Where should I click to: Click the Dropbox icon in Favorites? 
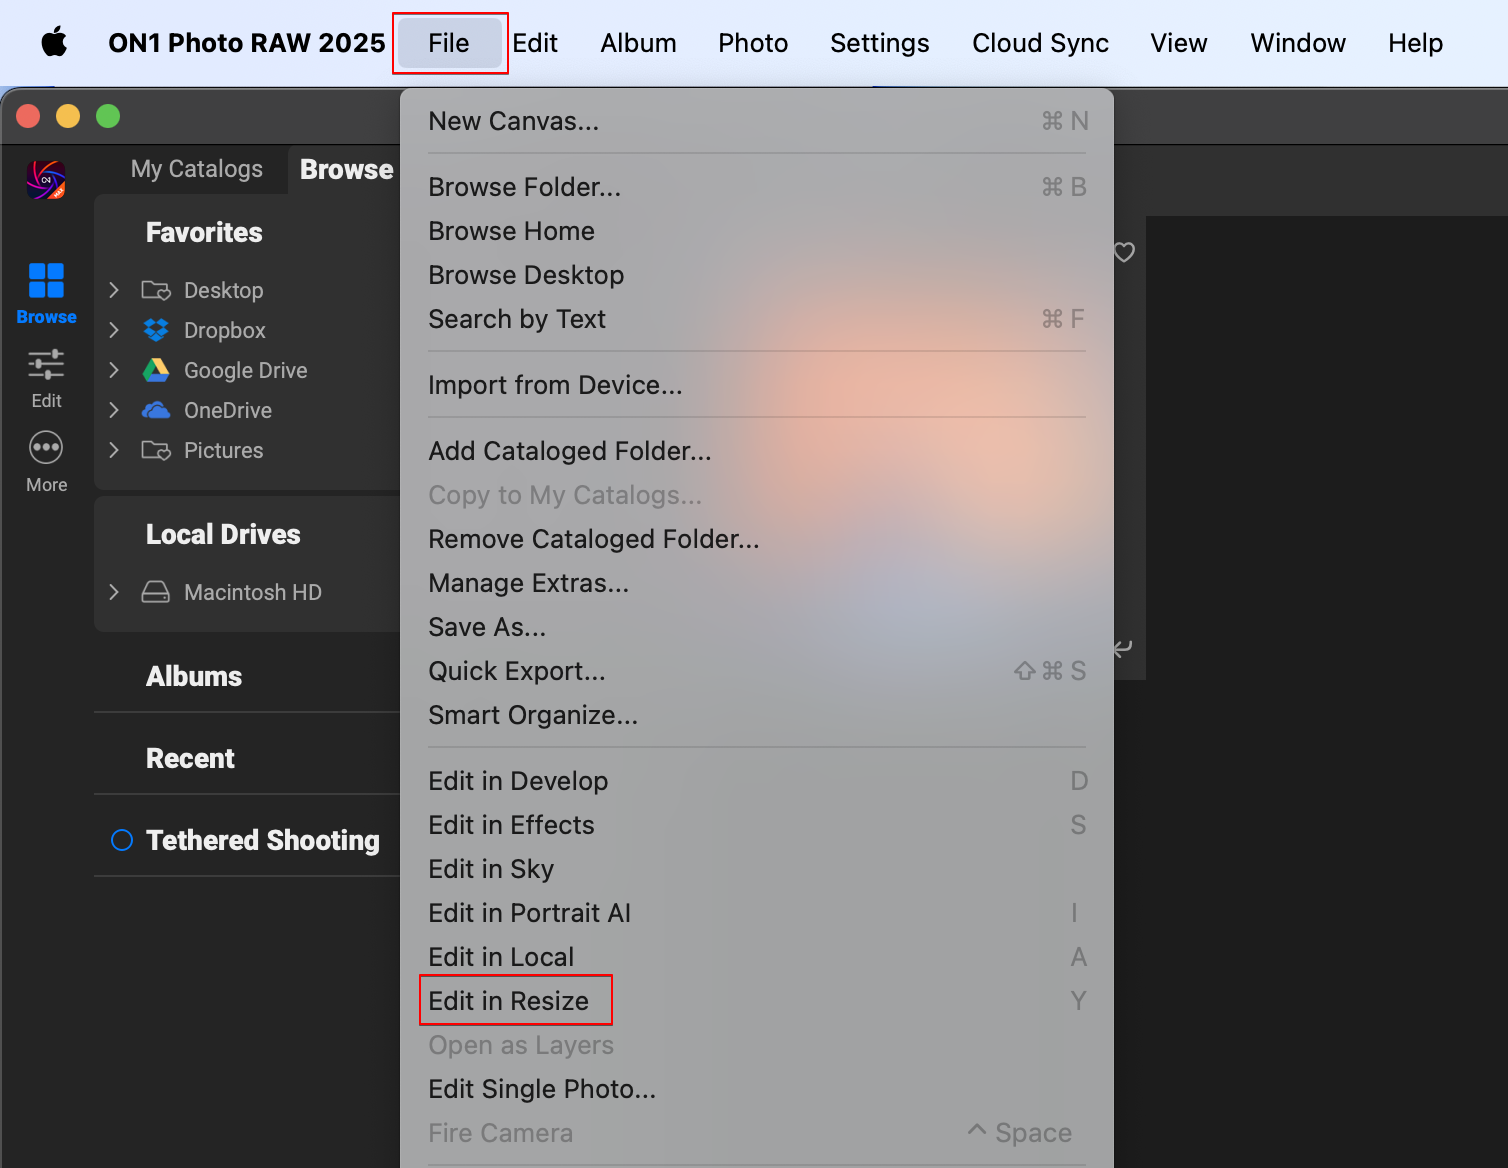click(156, 330)
